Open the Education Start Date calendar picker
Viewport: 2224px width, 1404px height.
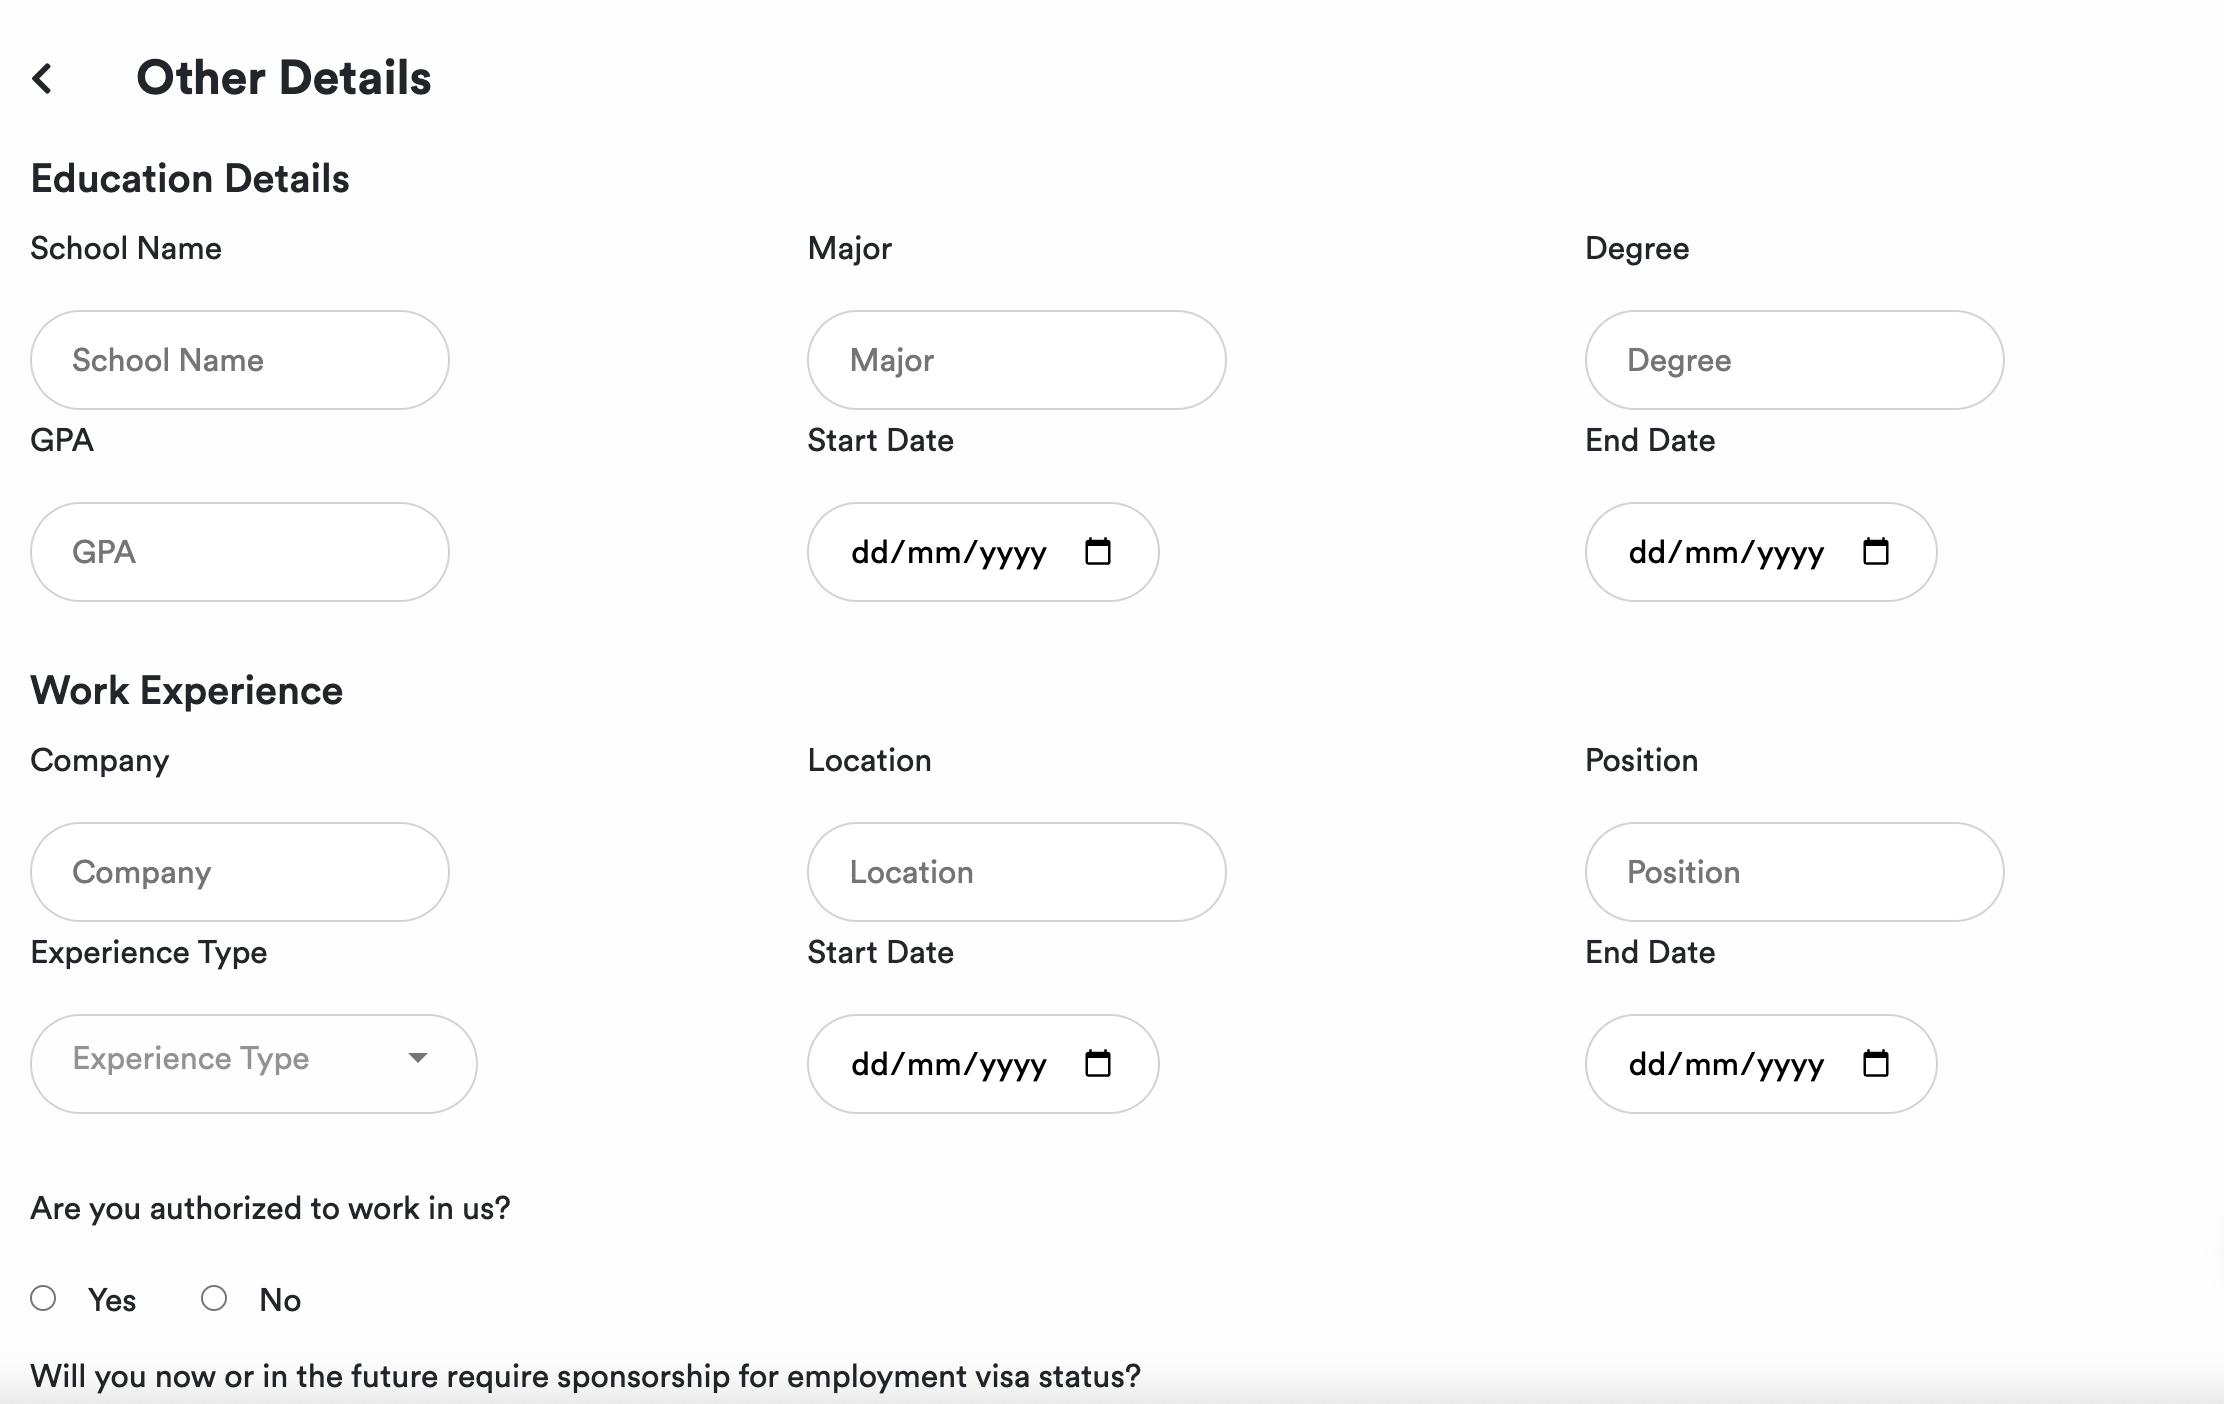[1098, 551]
